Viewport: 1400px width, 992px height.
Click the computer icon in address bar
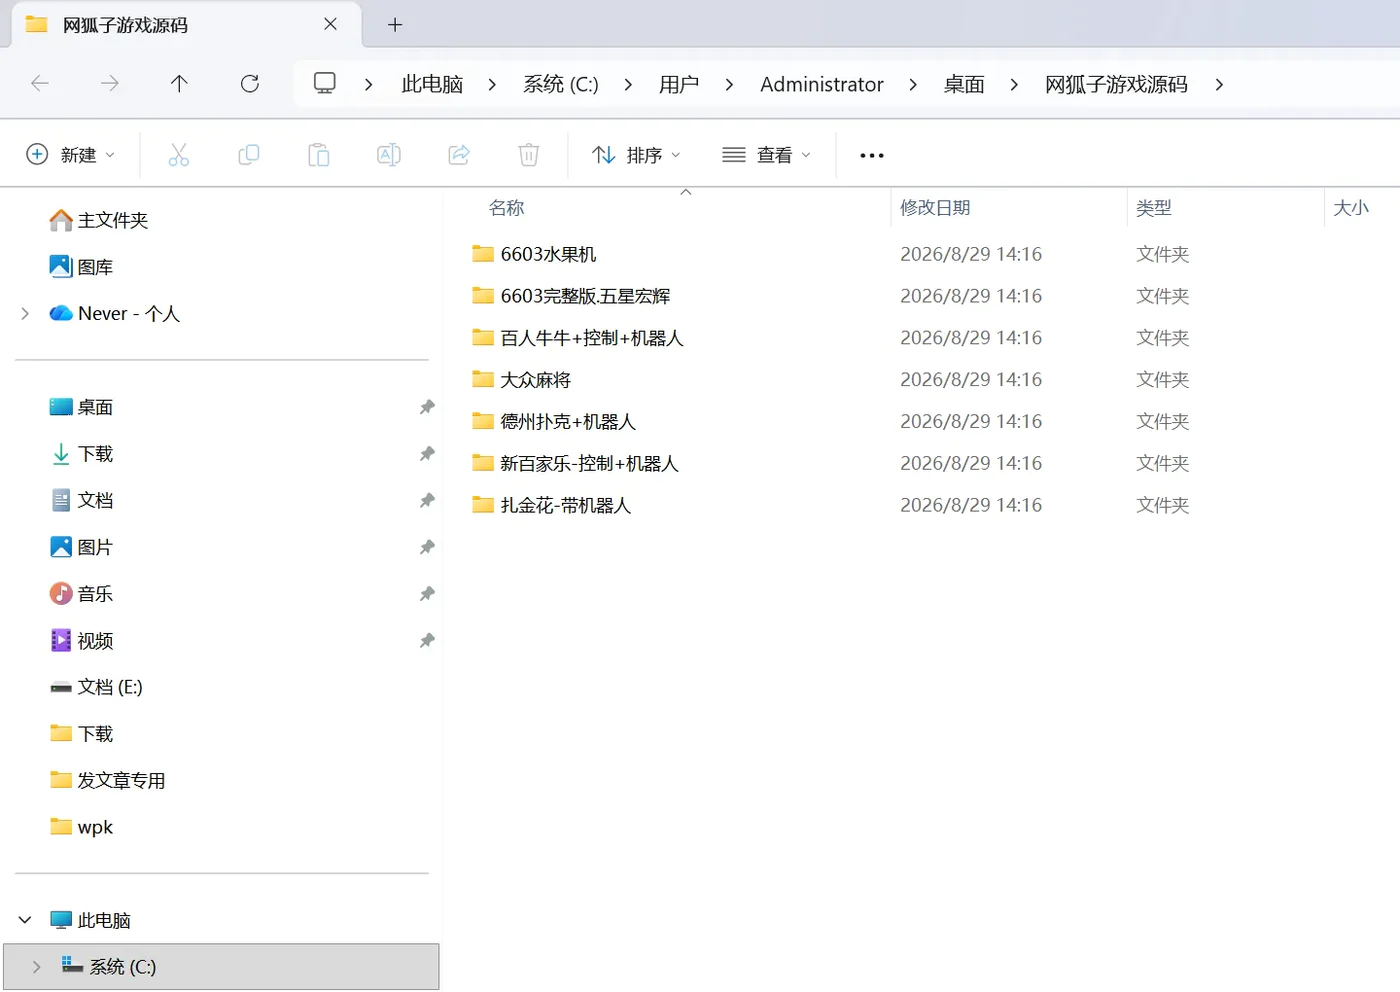point(325,84)
